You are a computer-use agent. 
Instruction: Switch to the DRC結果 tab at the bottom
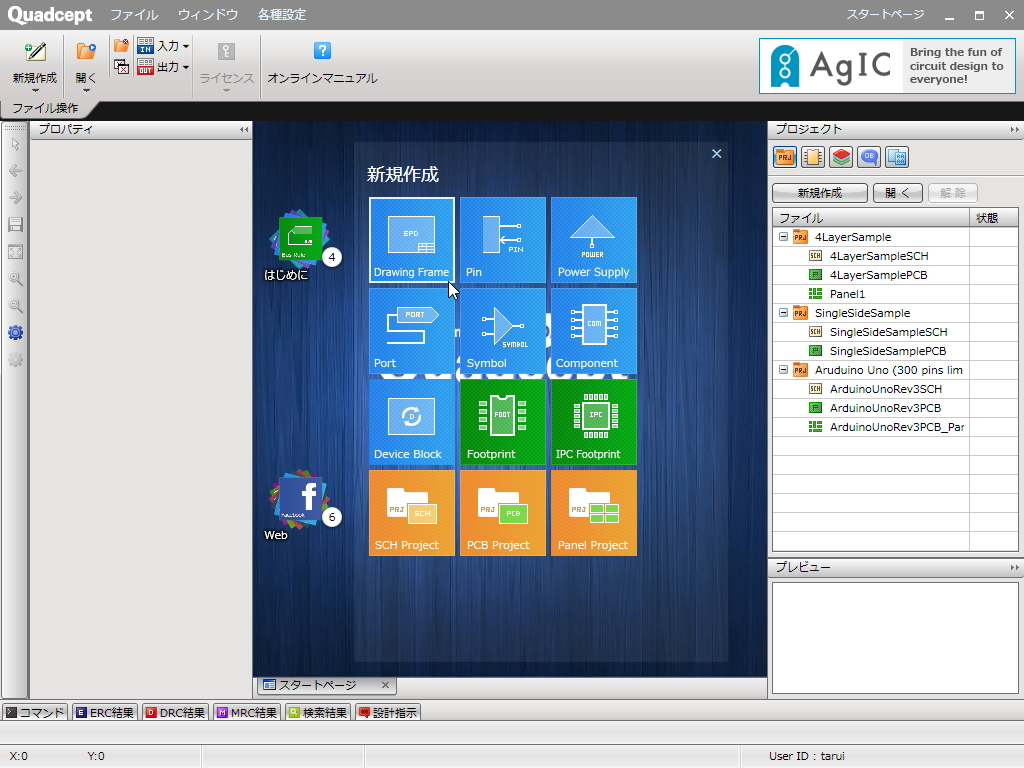tap(174, 711)
